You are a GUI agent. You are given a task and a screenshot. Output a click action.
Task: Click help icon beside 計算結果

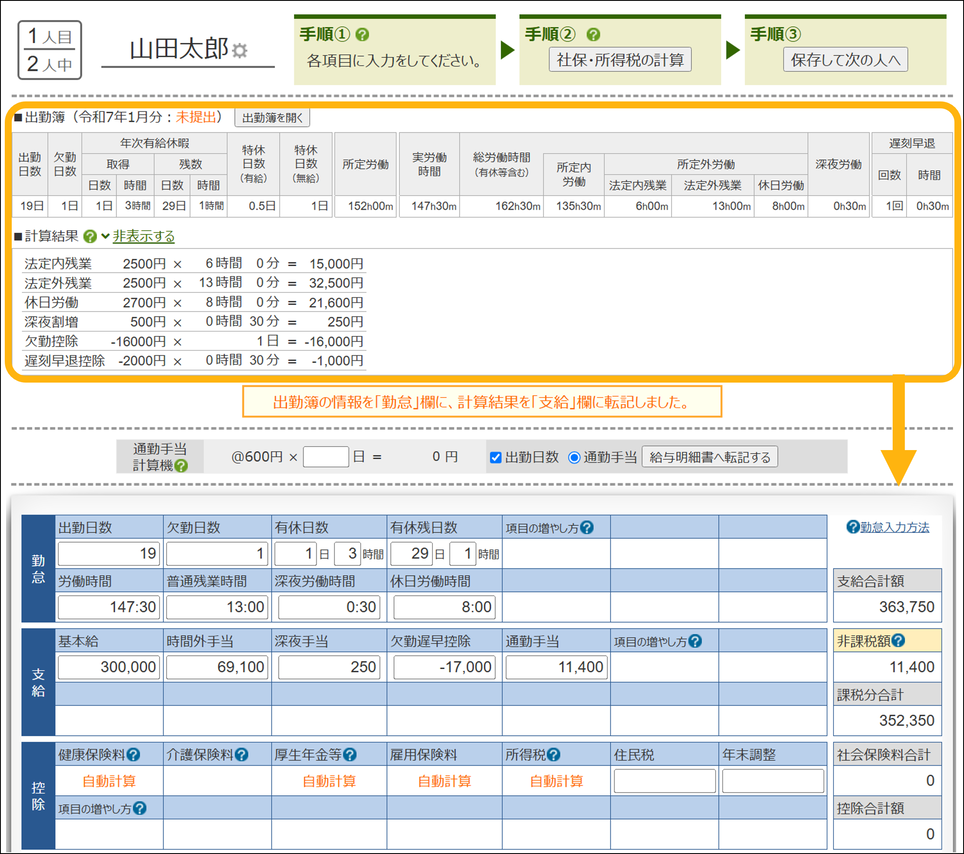click(90, 237)
